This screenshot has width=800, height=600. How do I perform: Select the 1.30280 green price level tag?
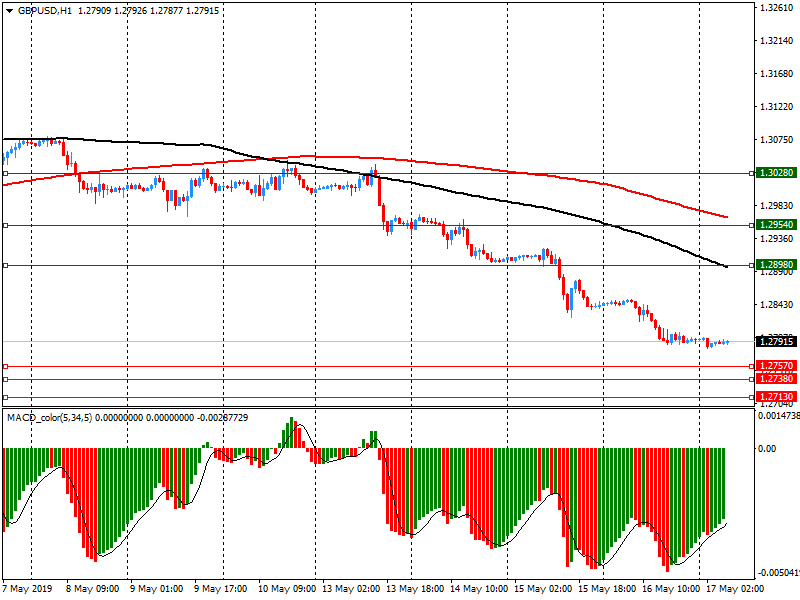click(x=776, y=173)
